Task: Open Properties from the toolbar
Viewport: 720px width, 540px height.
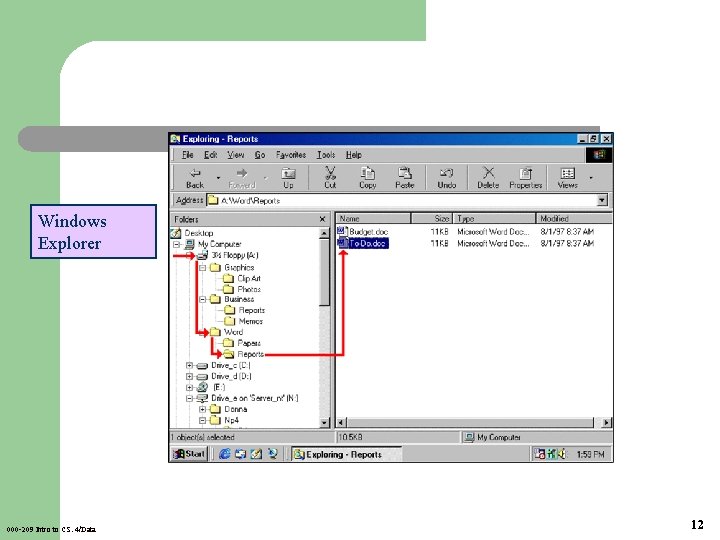Action: [526, 178]
